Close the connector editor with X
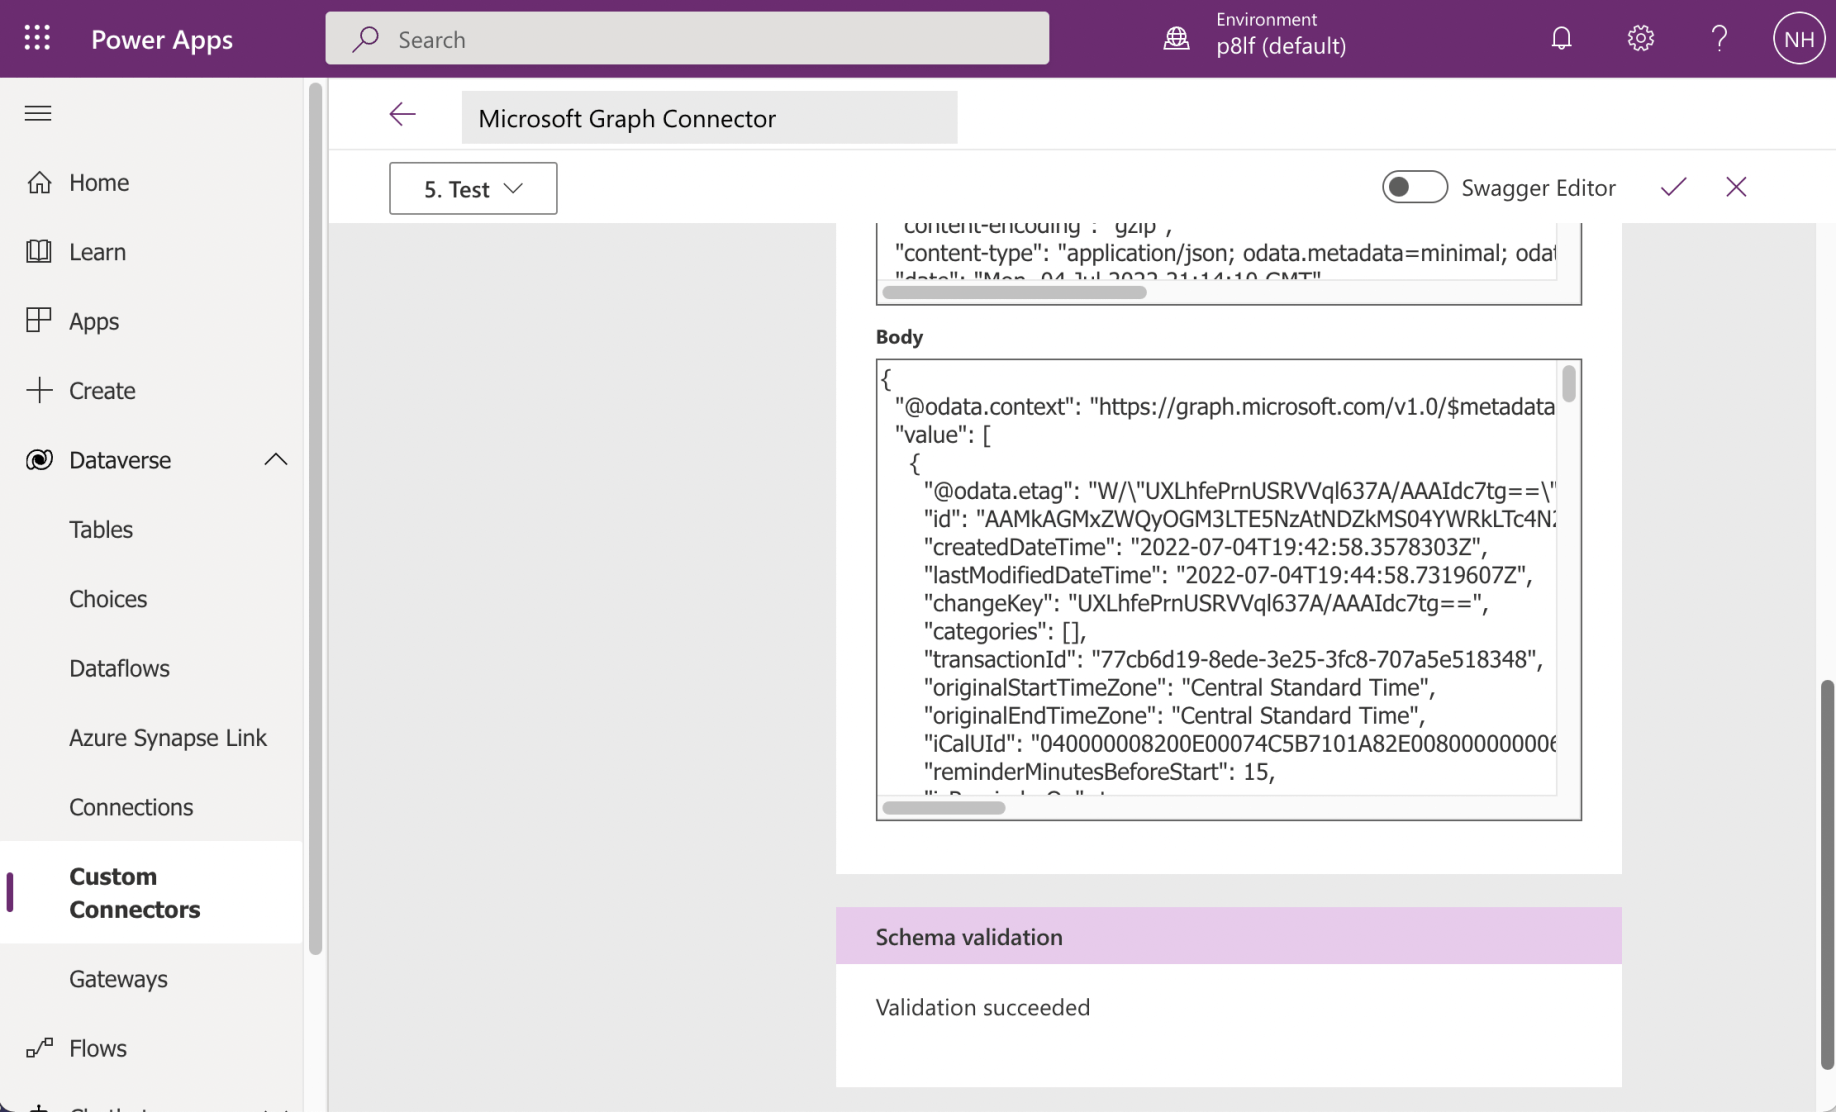 point(1736,187)
